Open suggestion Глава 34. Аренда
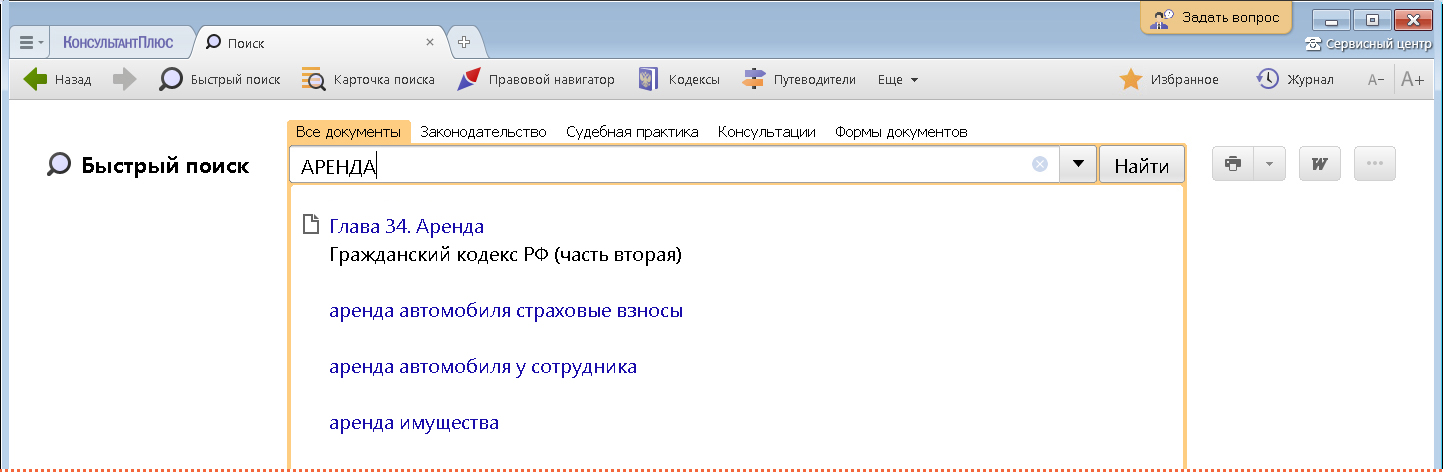 click(x=406, y=226)
